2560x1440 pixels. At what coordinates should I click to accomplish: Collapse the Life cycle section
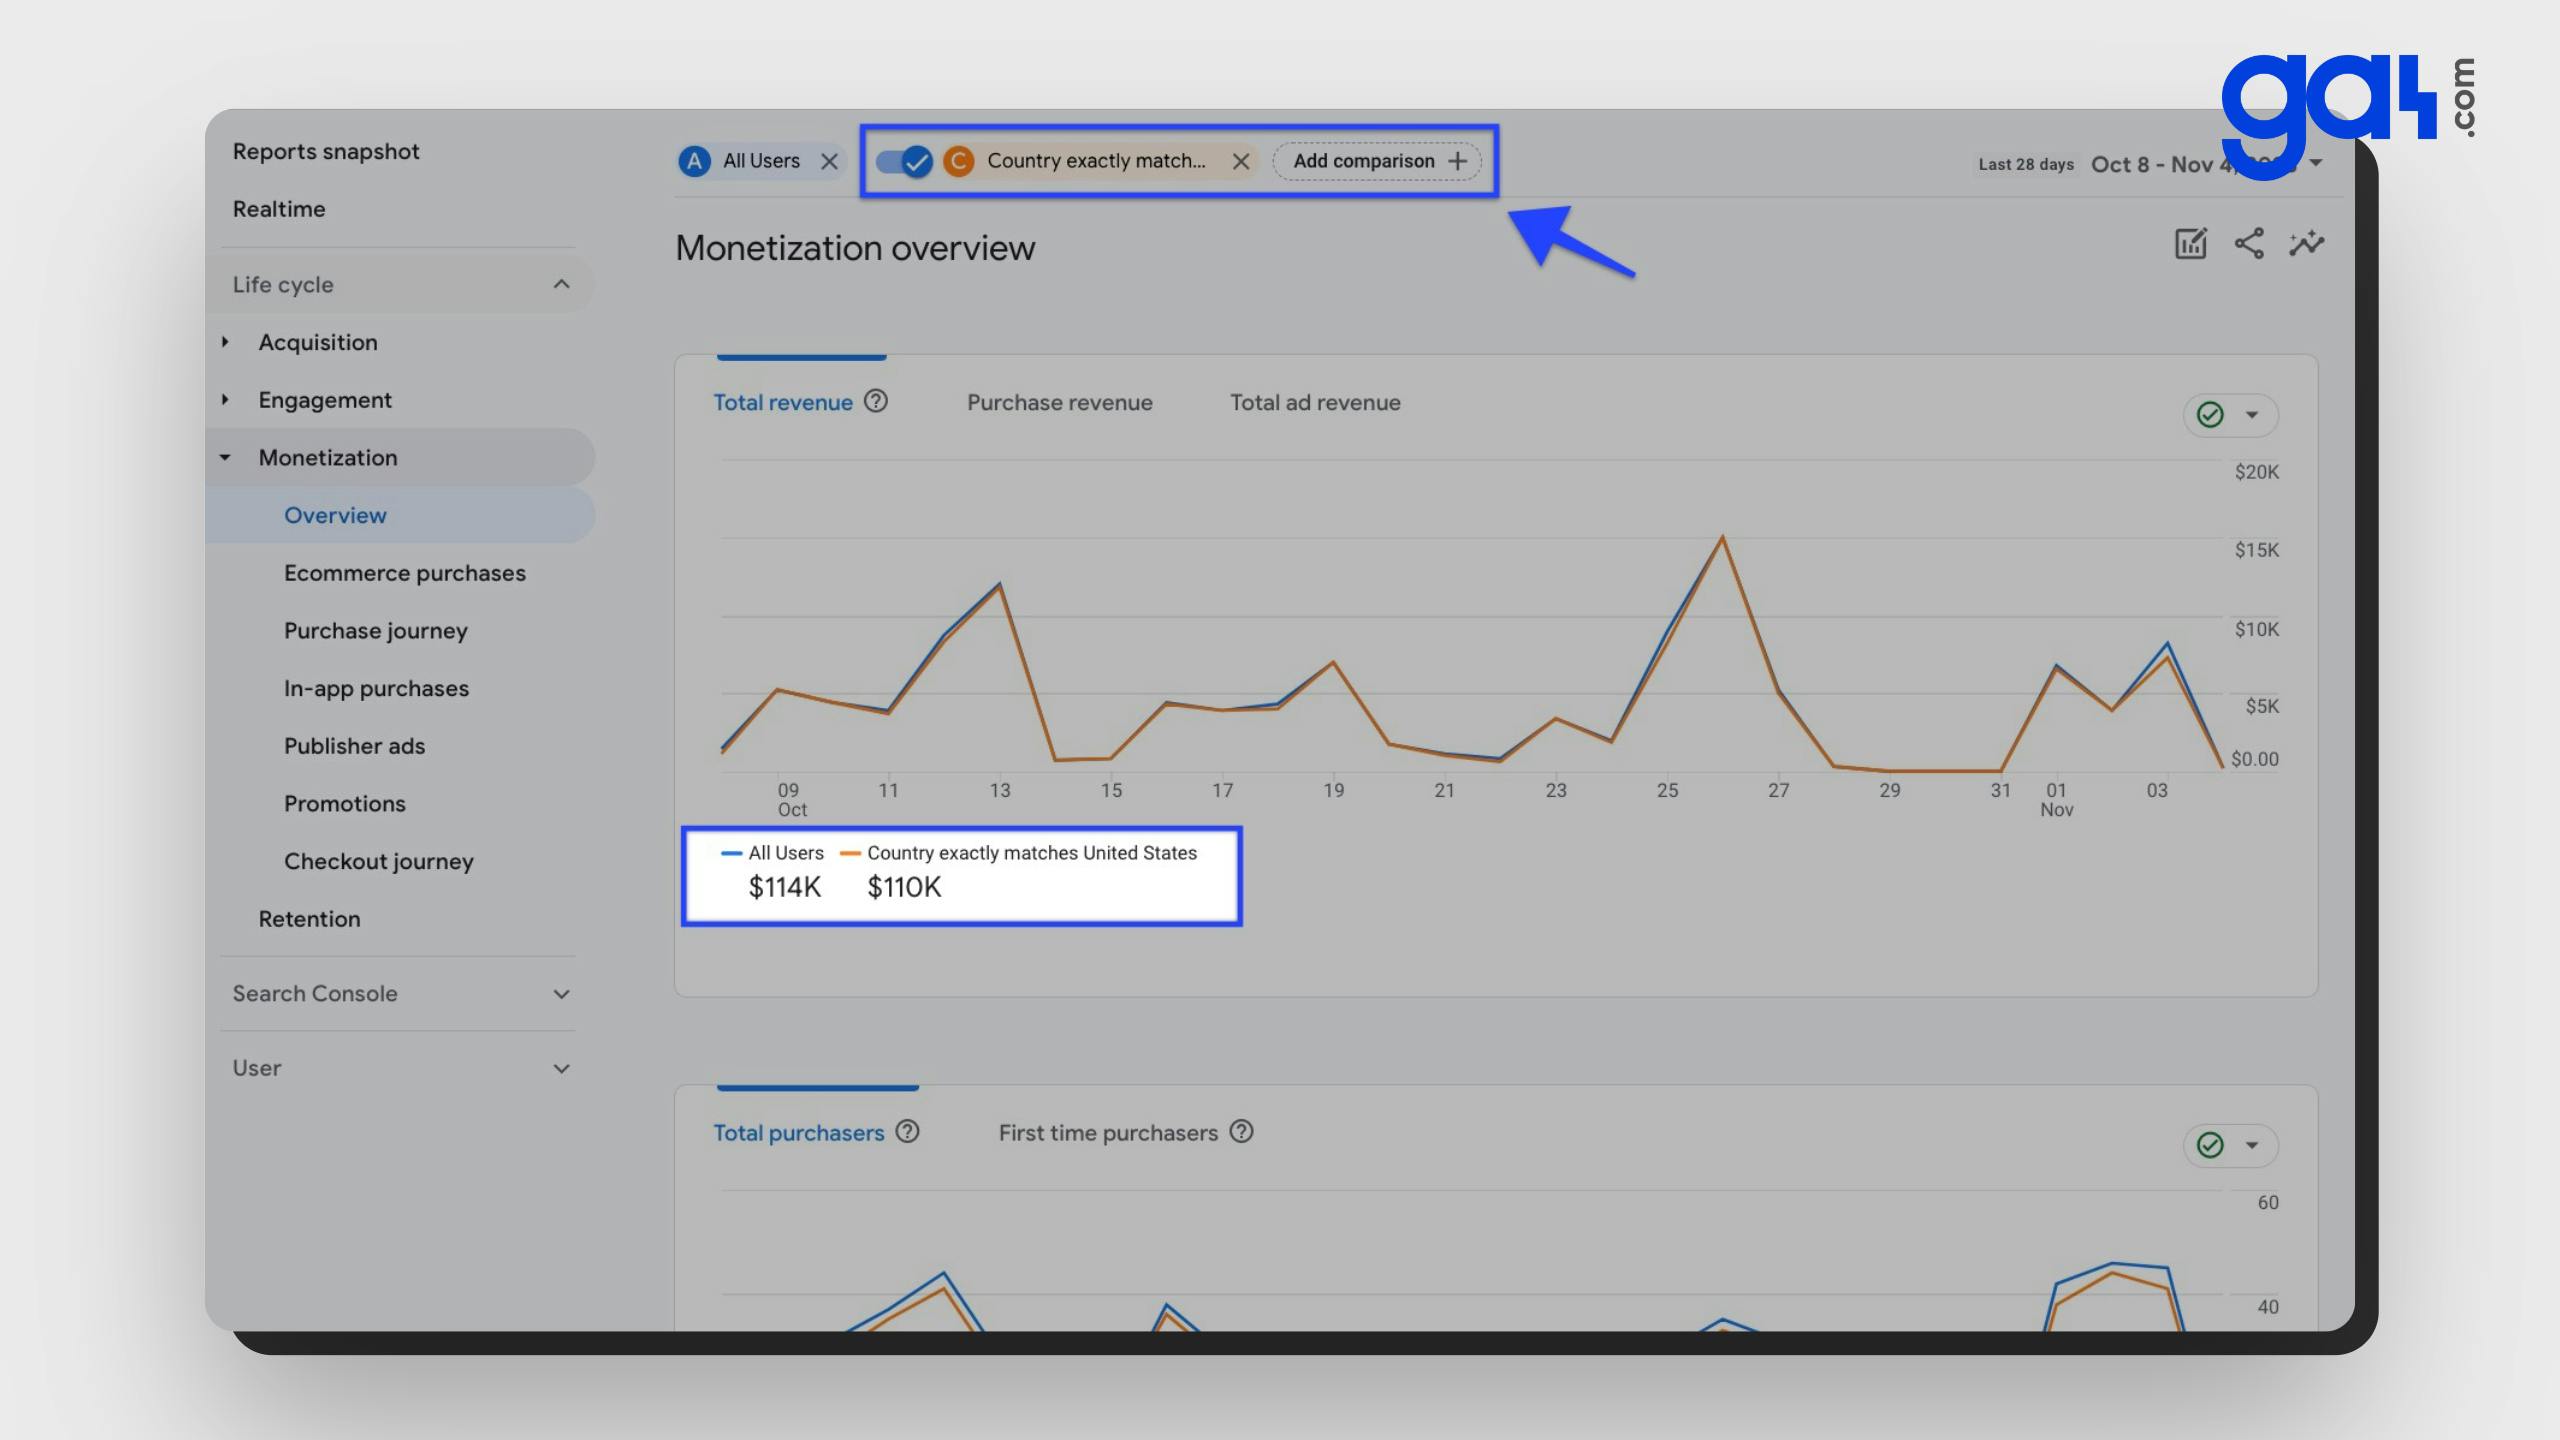(x=561, y=285)
